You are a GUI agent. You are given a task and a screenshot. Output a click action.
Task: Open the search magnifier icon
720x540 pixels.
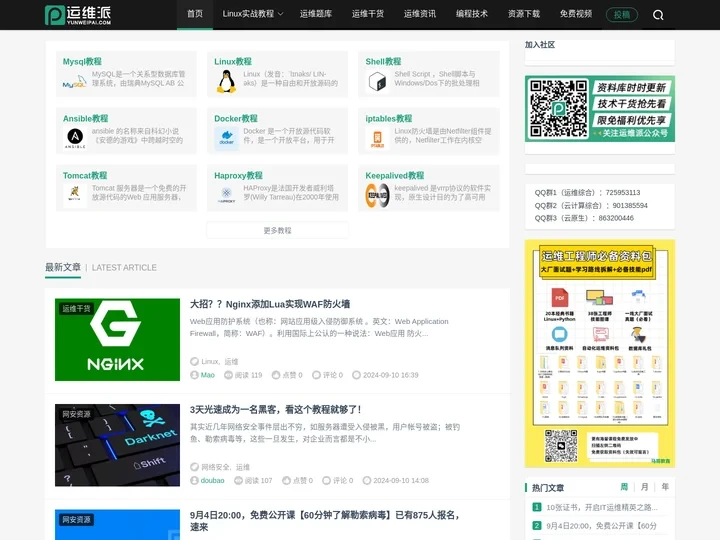(x=658, y=15)
